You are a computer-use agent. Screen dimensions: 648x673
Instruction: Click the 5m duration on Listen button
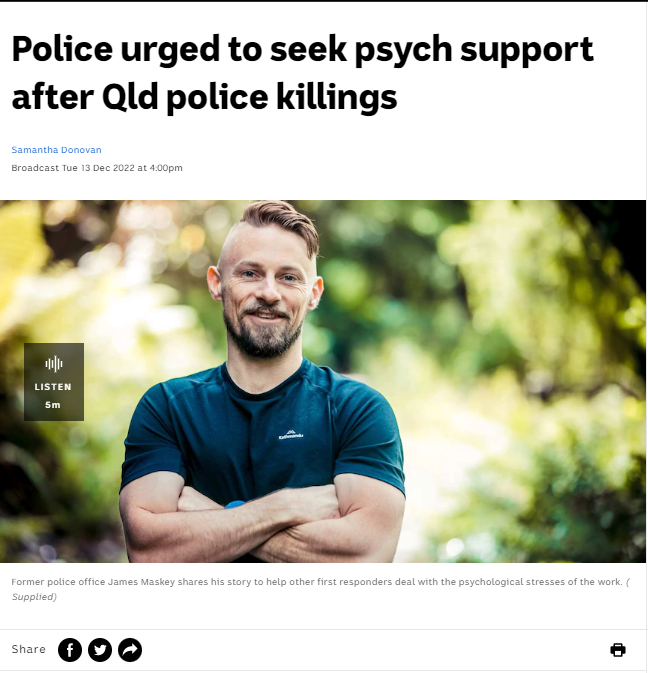[53, 405]
